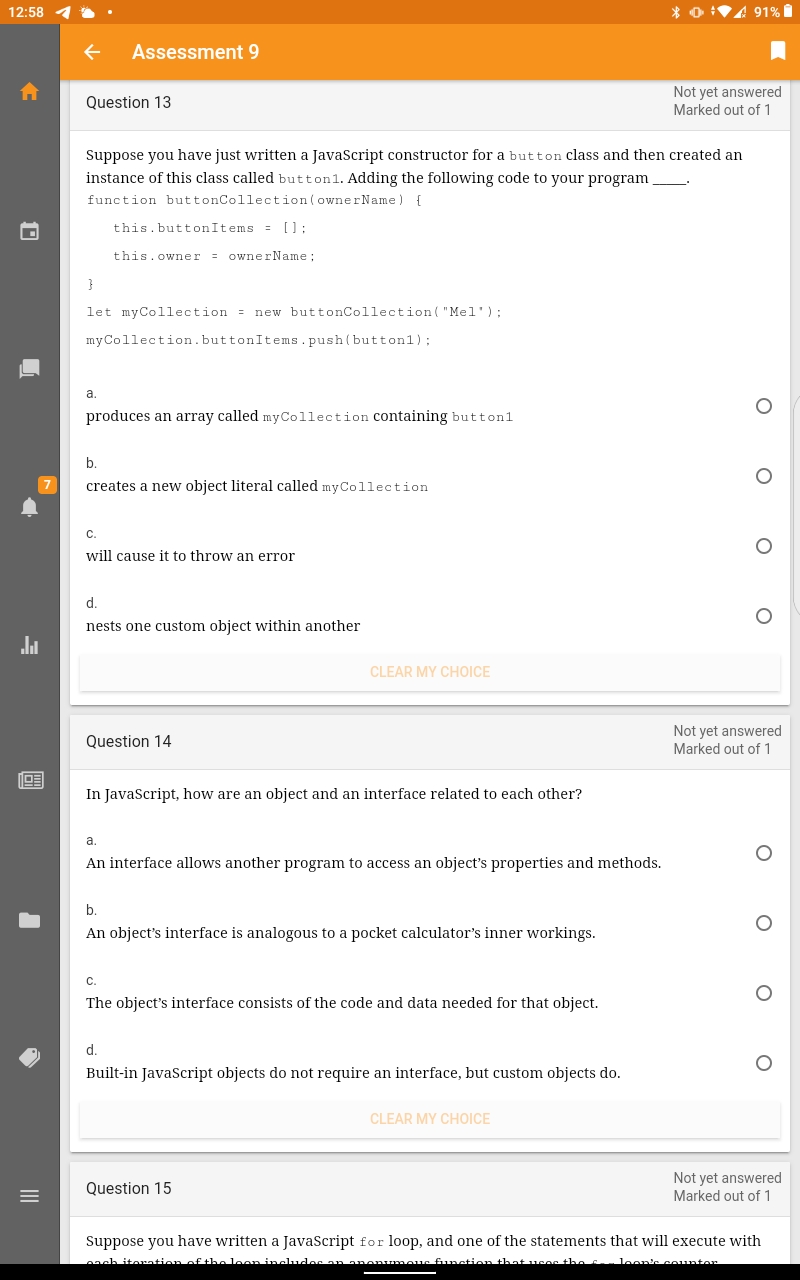800x1280 pixels.
Task: View notifications using the bell icon
Action: pos(29,507)
